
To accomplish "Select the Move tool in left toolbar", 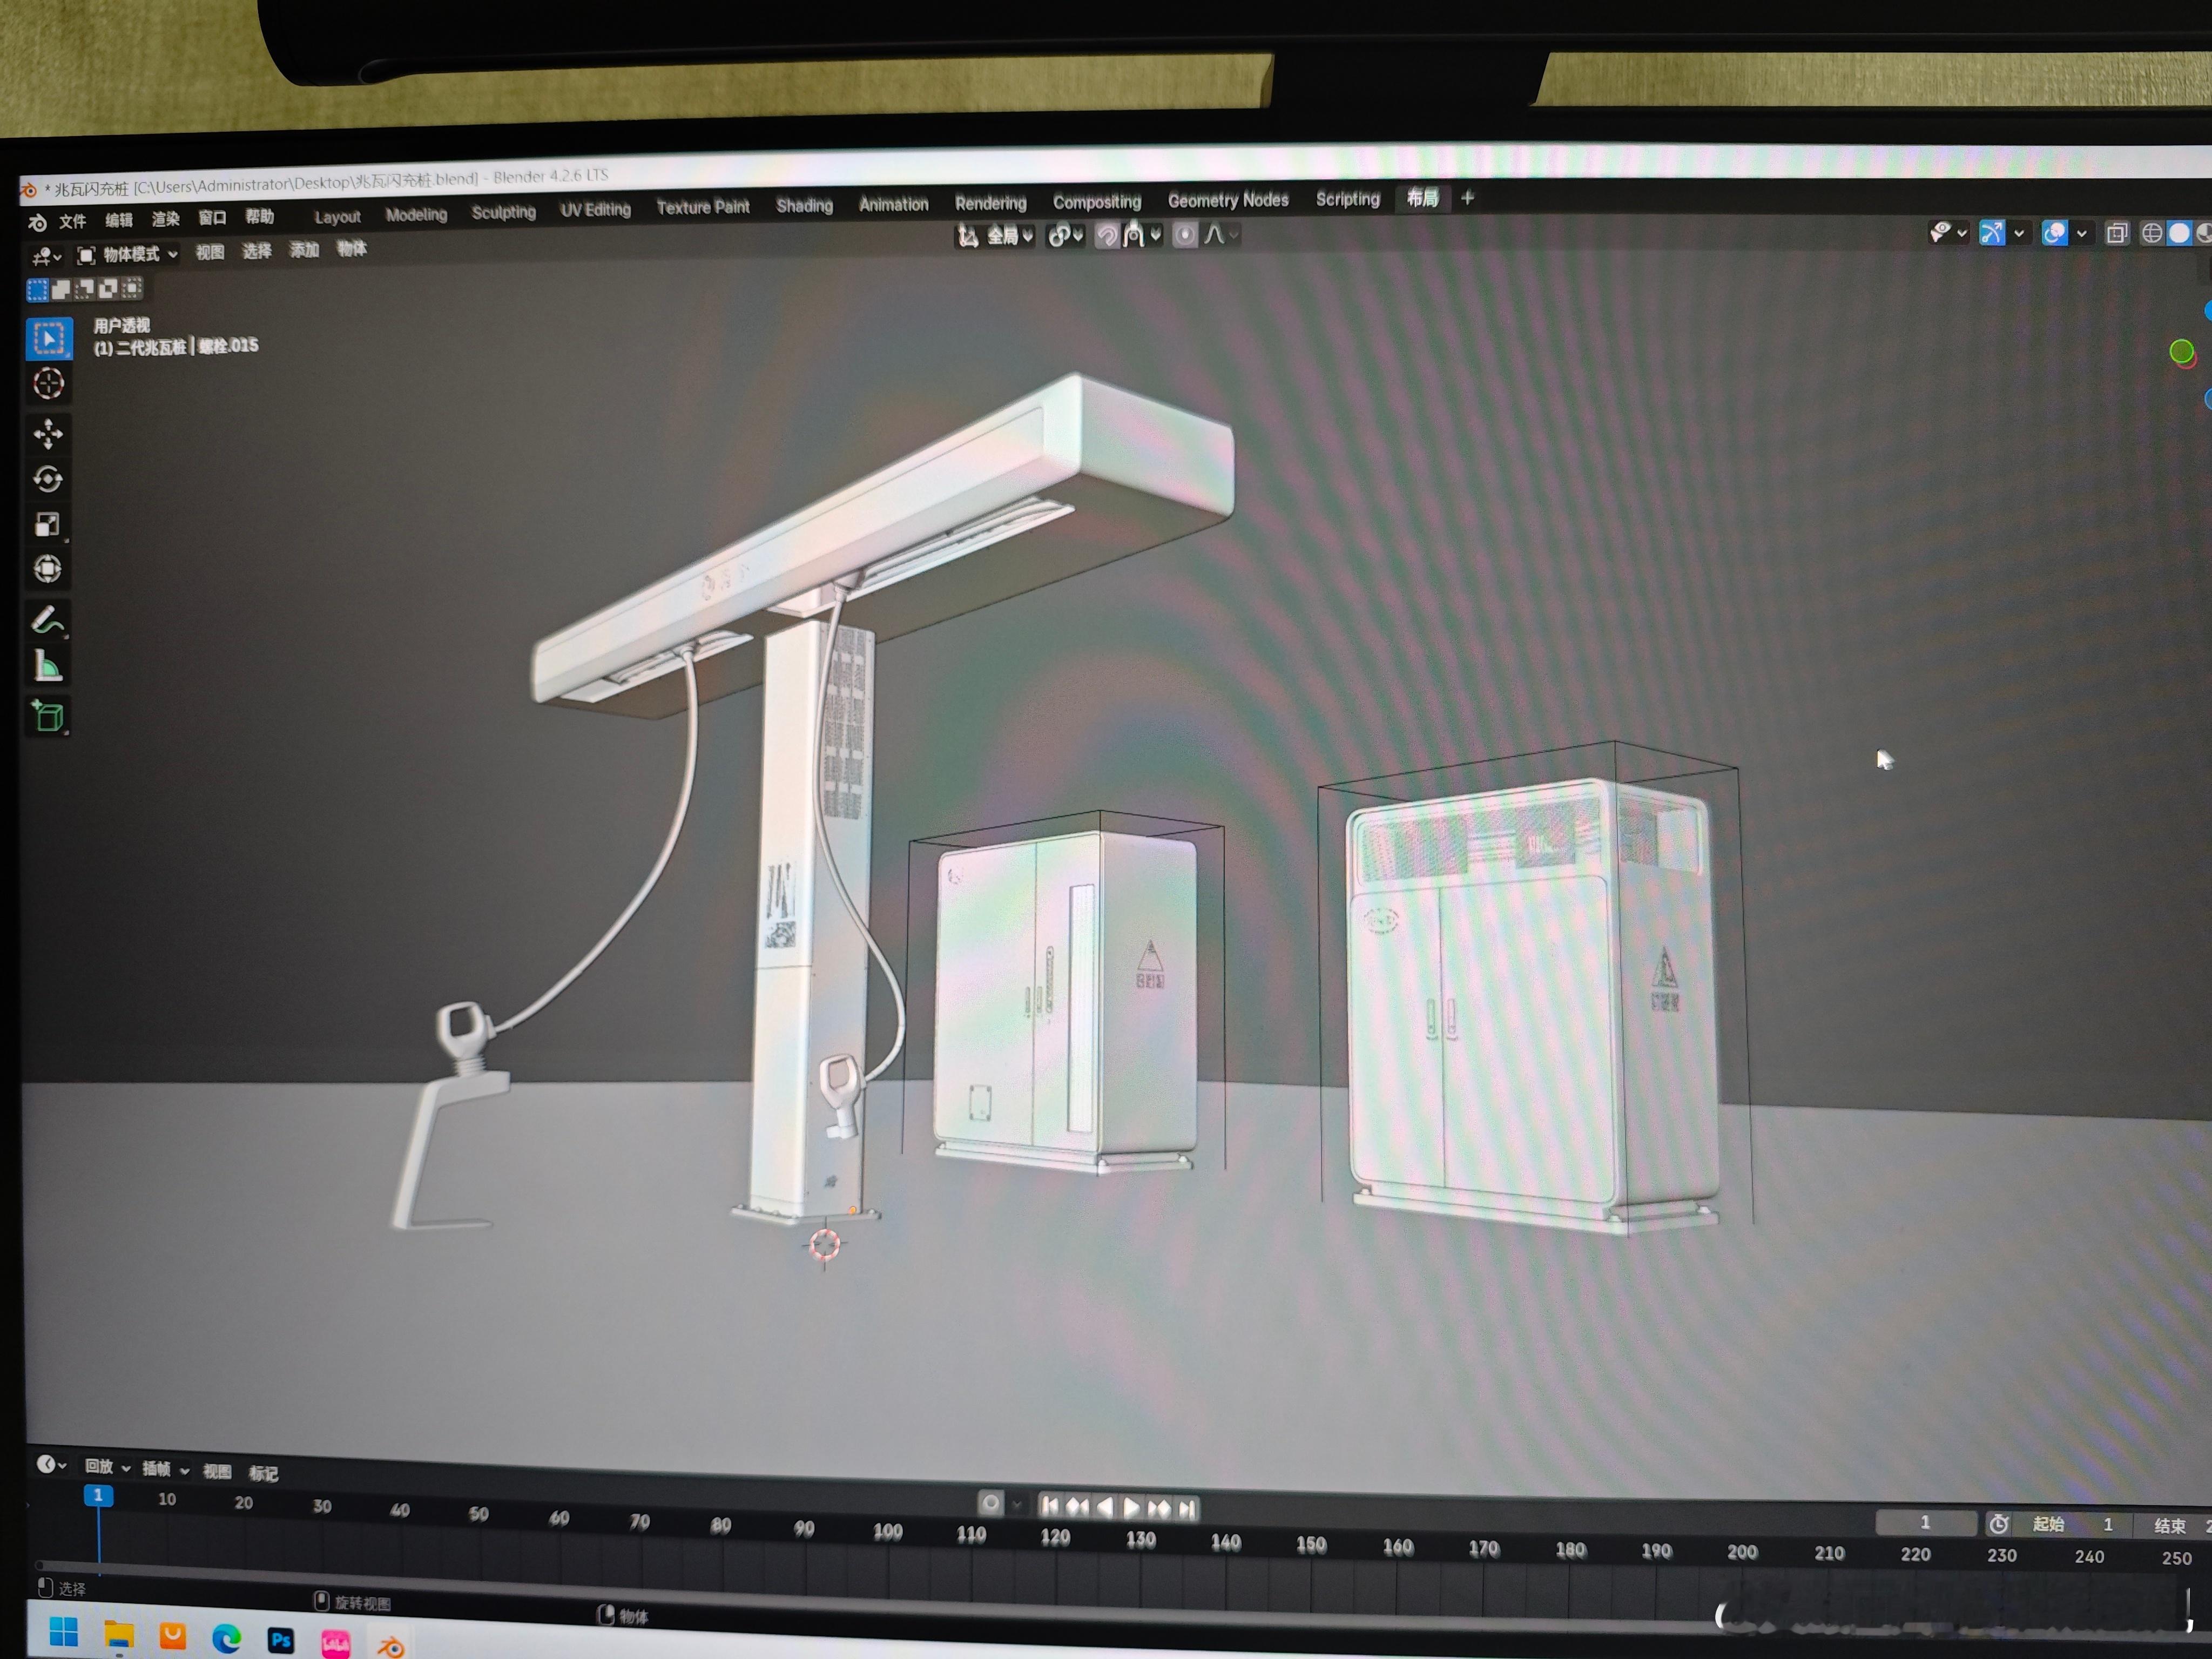I will point(47,434).
